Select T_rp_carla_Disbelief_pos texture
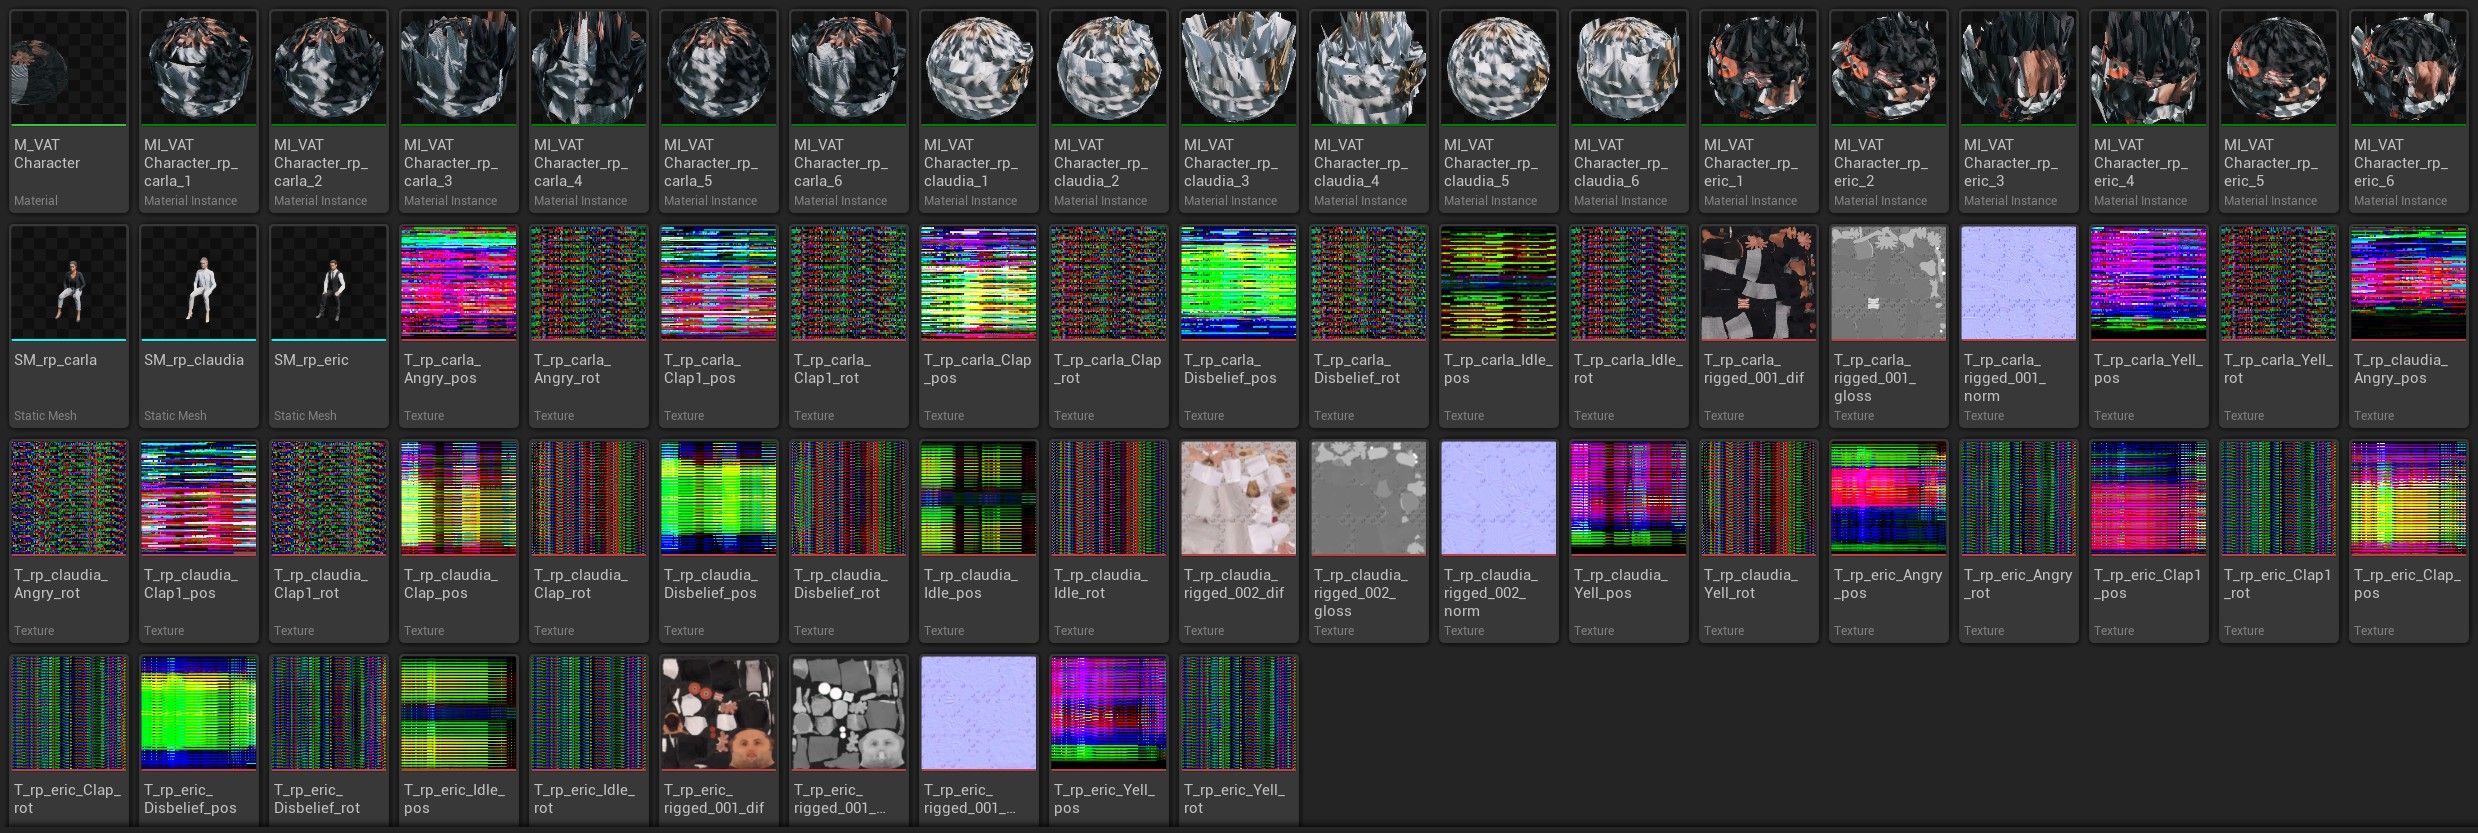 [x=1239, y=326]
